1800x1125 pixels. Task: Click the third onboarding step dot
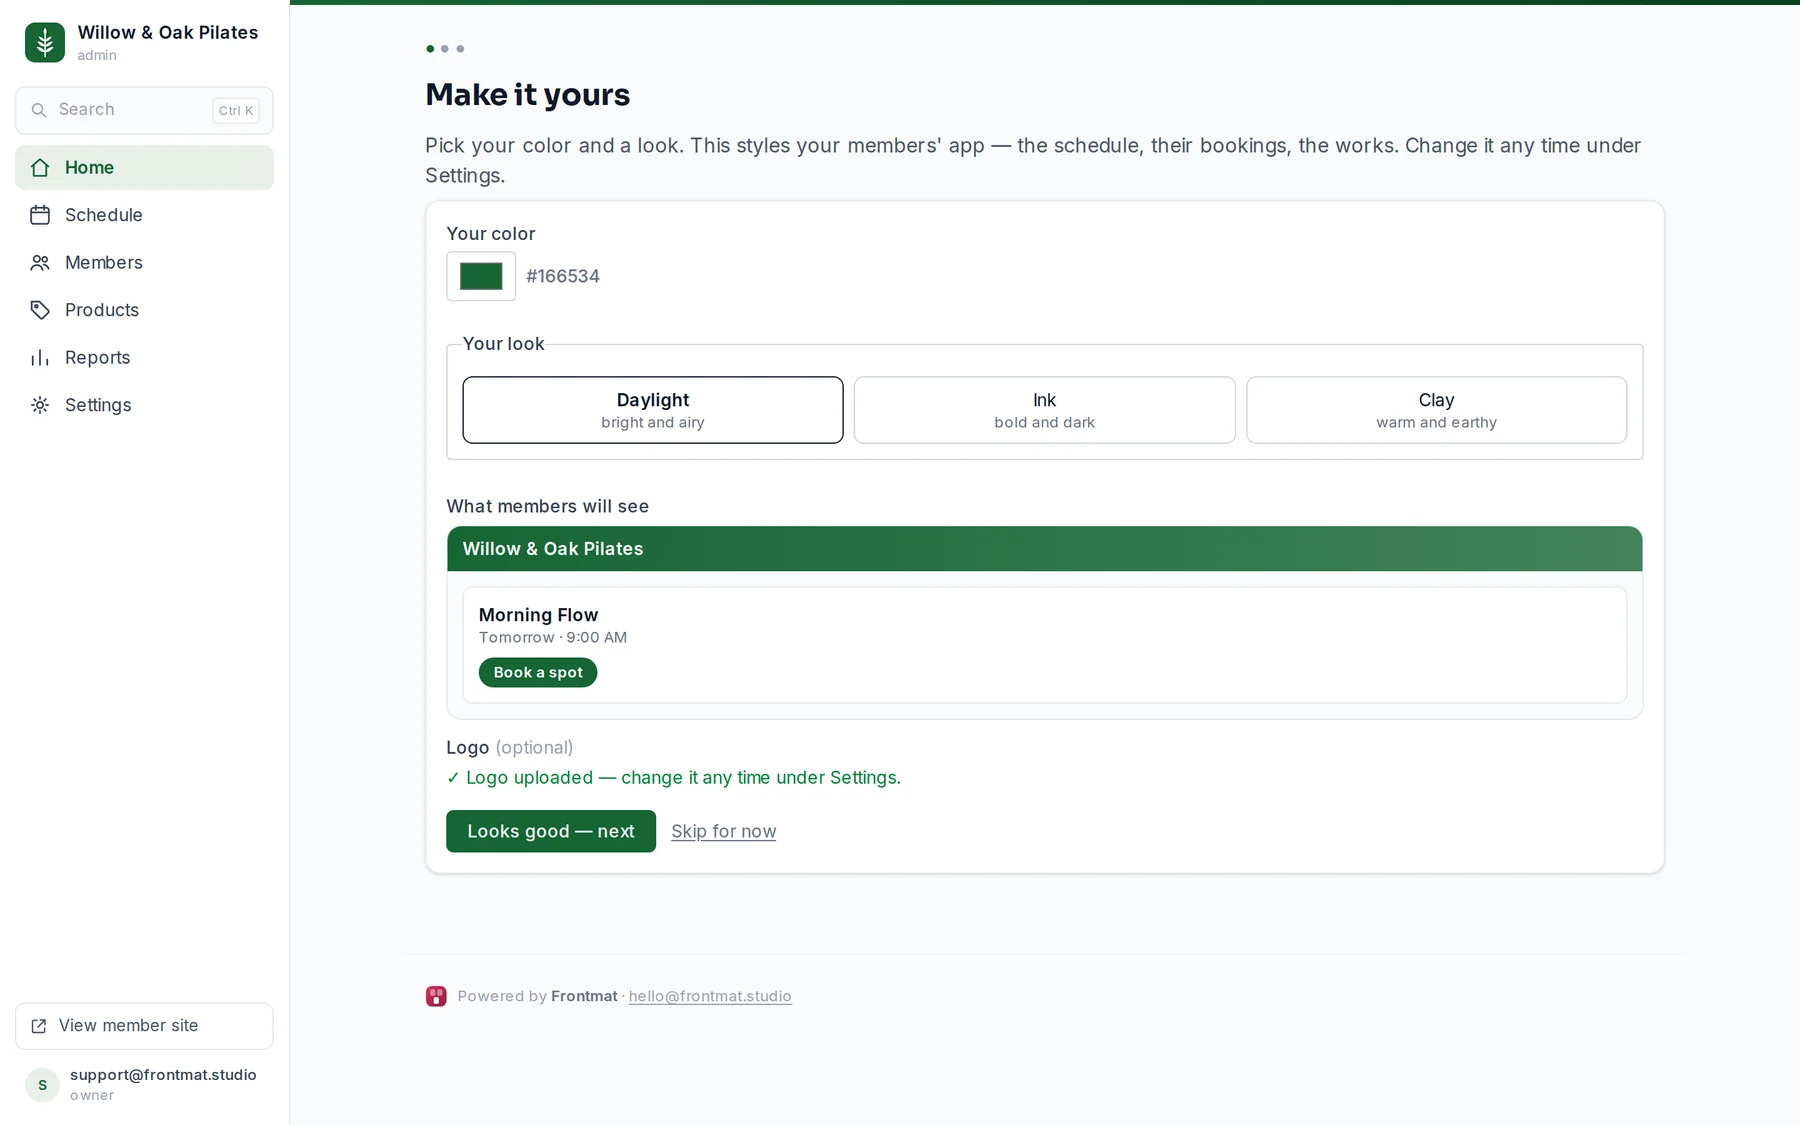point(460,49)
